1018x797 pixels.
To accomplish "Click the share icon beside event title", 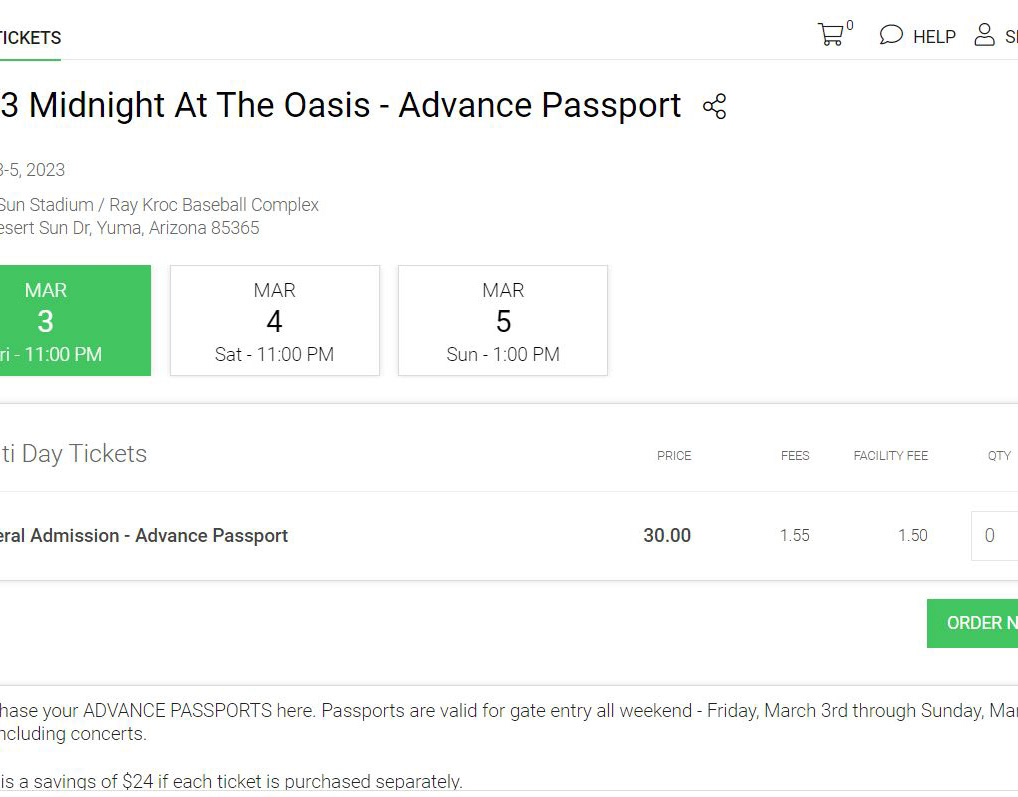I will [x=714, y=107].
